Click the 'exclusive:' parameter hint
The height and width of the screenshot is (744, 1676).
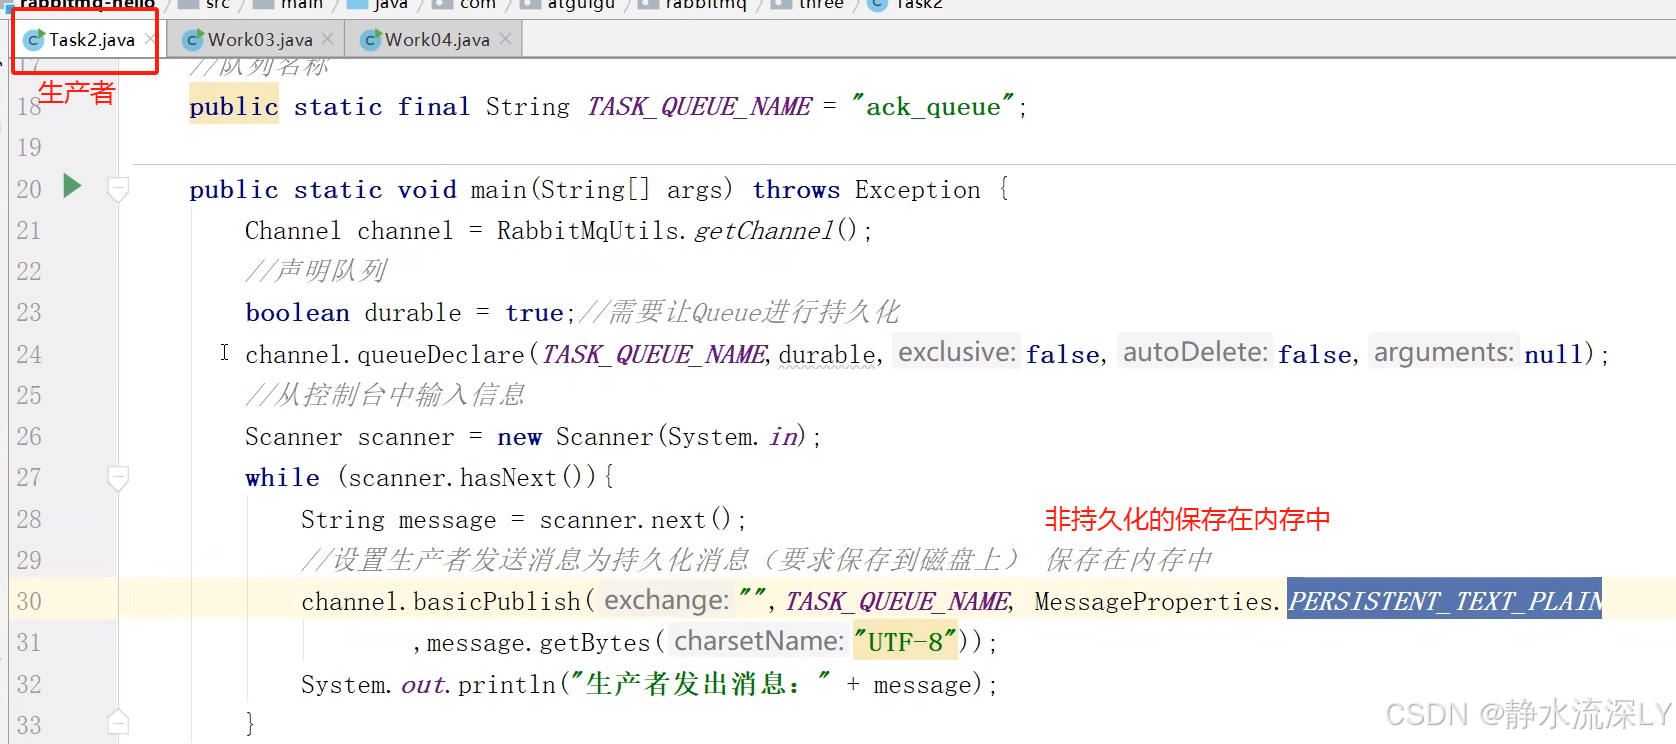(x=957, y=352)
